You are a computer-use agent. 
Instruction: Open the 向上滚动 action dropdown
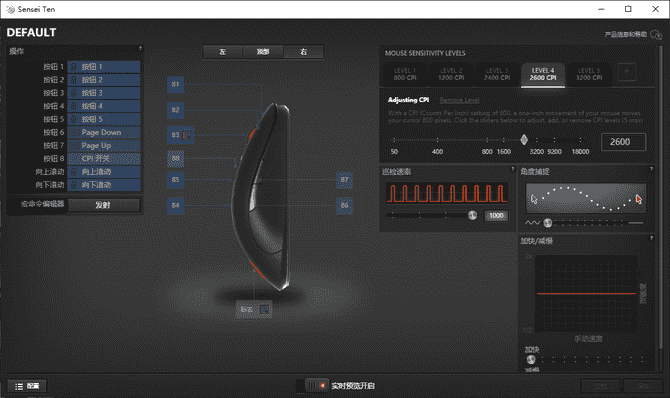coord(104,172)
